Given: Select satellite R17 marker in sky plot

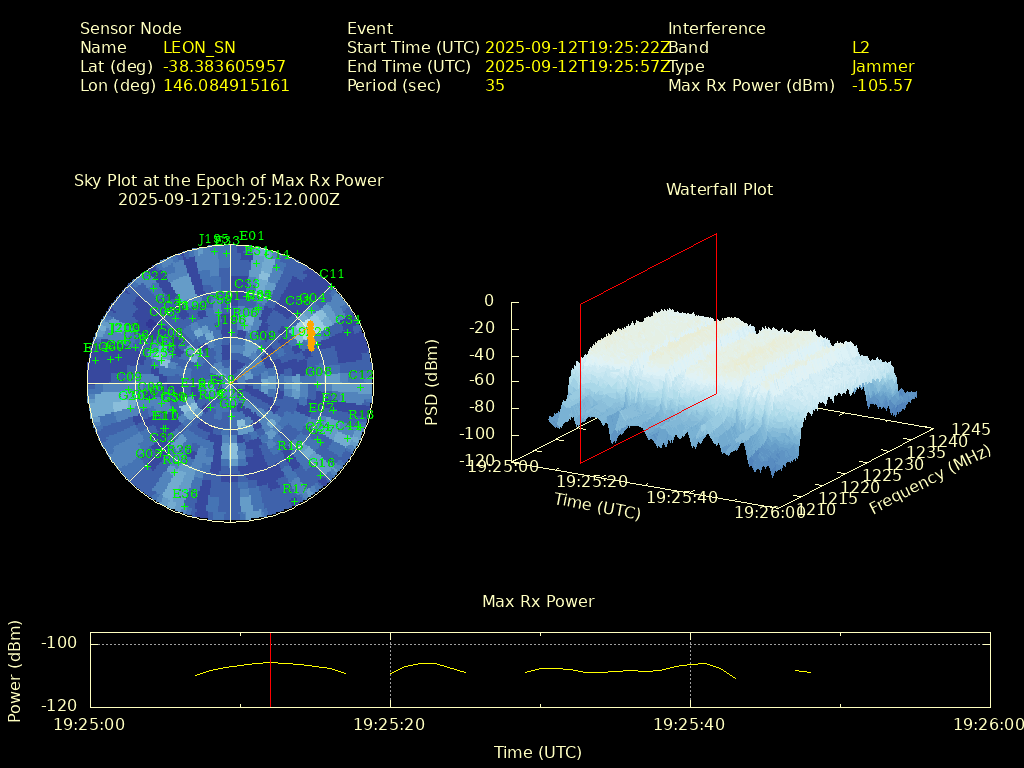Looking at the screenshot, I should 295,489.
